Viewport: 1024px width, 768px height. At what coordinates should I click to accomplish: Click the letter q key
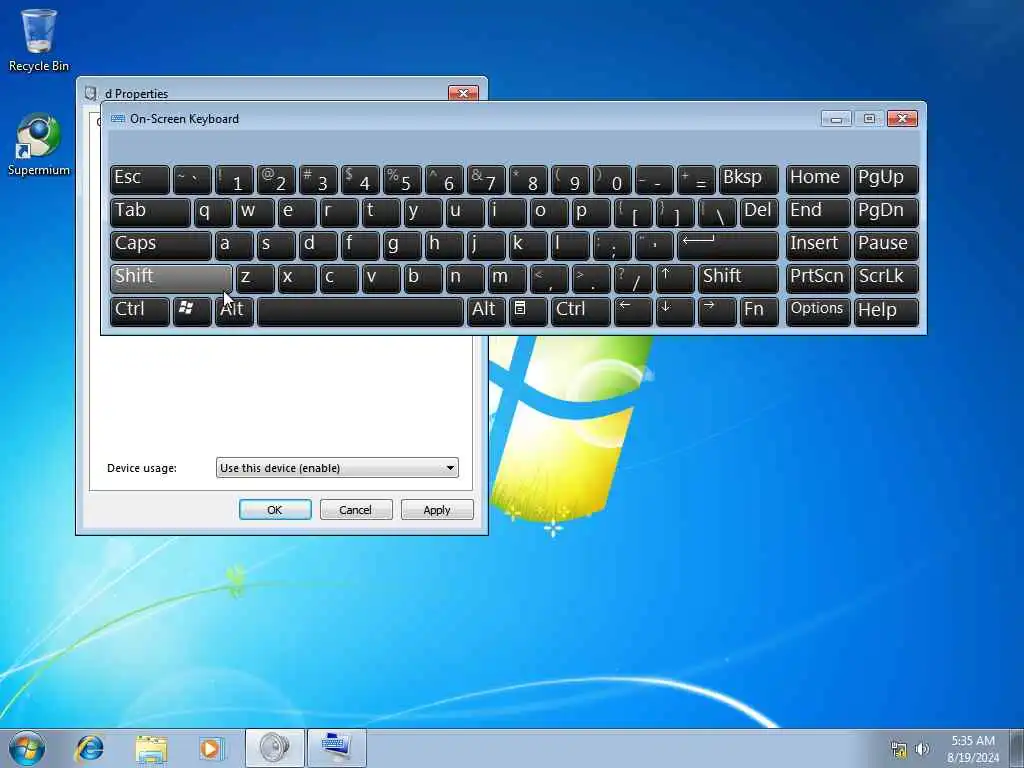coord(213,213)
